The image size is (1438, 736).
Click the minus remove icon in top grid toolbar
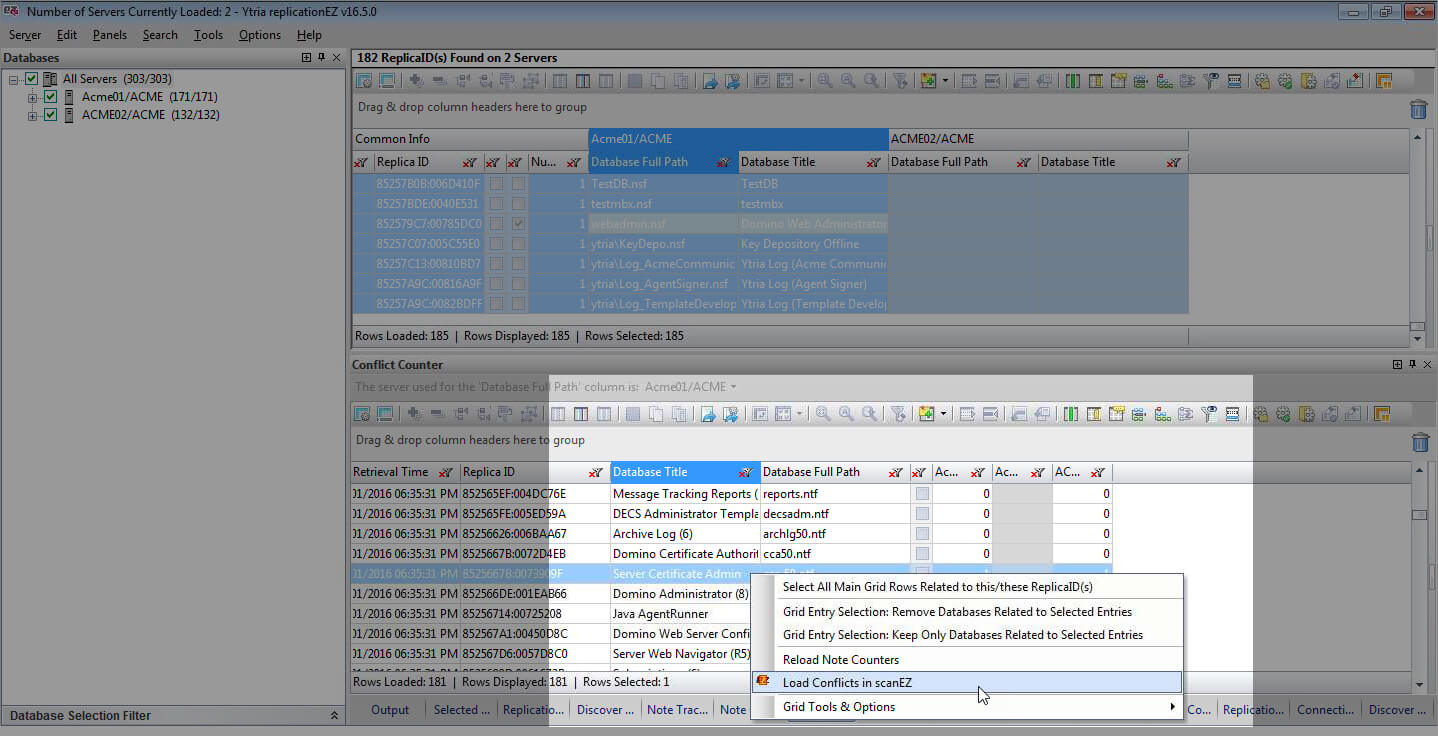pos(438,81)
